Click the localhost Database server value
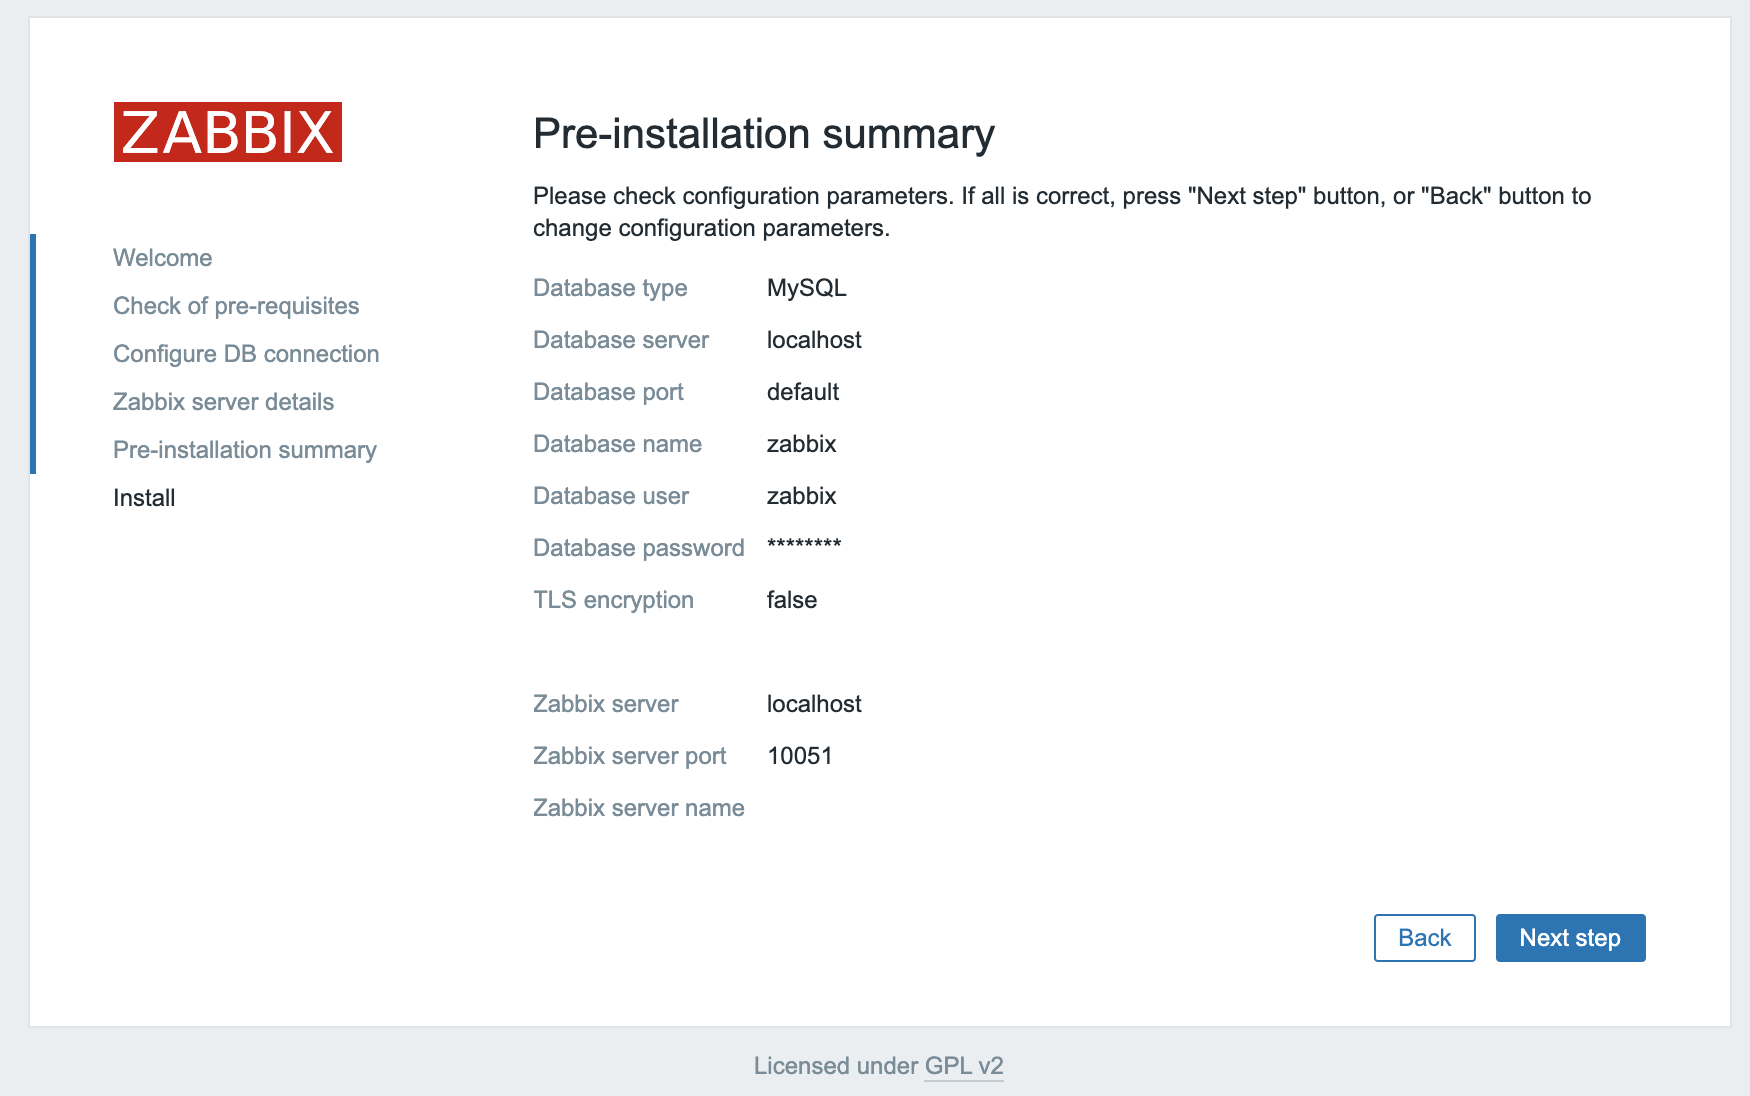Screen dimensions: 1750x1096 [x=813, y=340]
